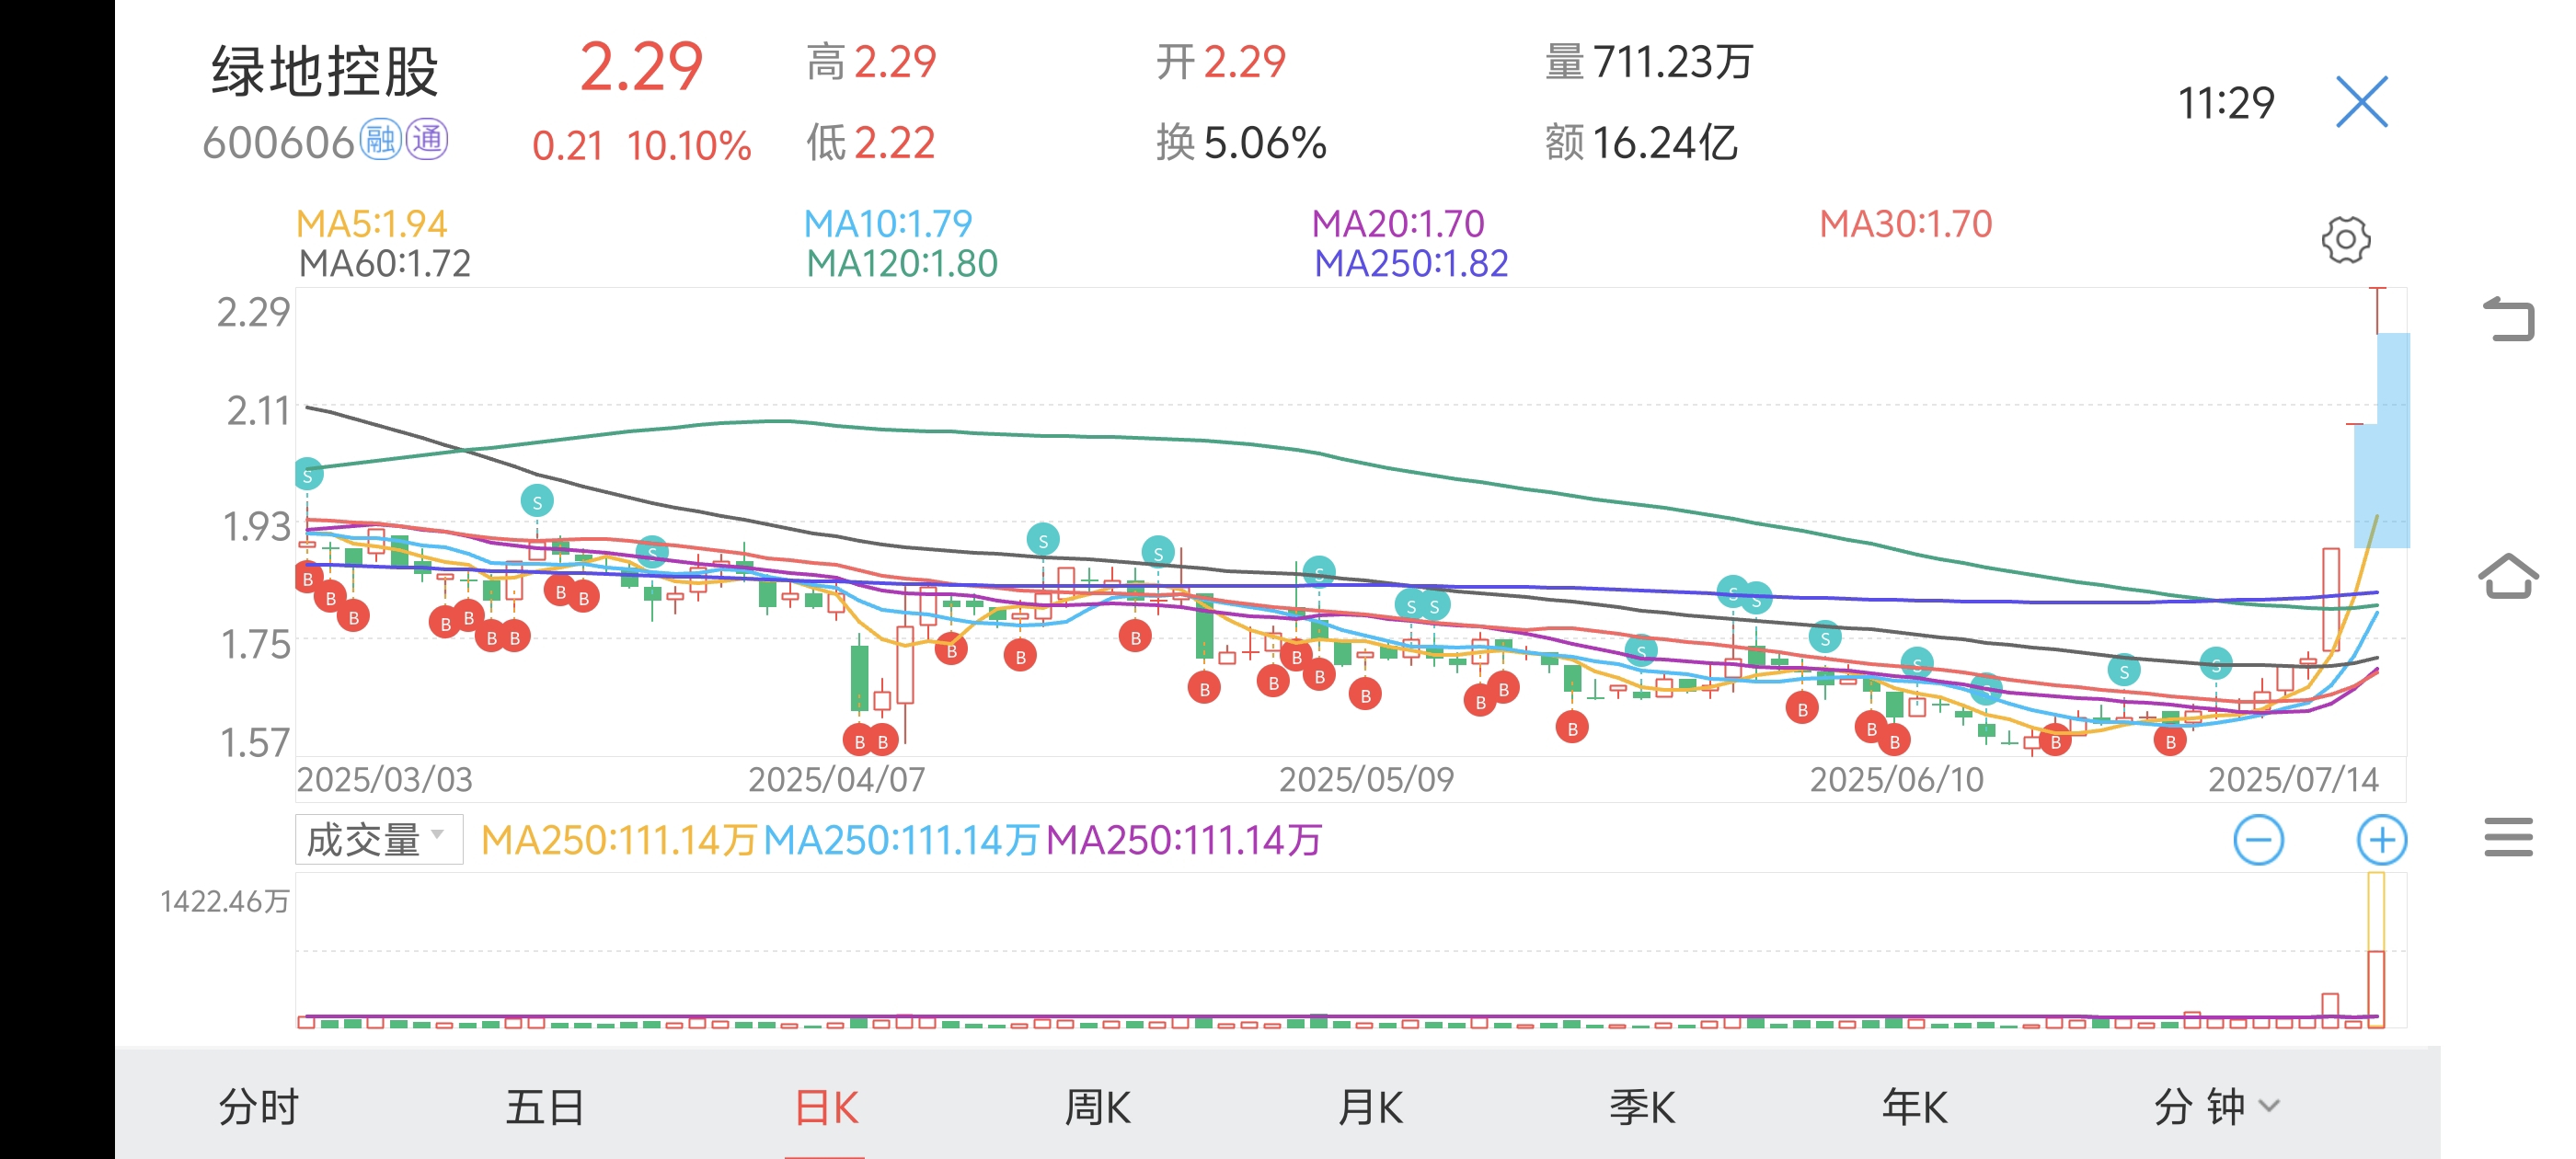2576x1159 pixels.
Task: Open chart settings gear icon
Action: coord(2345,240)
